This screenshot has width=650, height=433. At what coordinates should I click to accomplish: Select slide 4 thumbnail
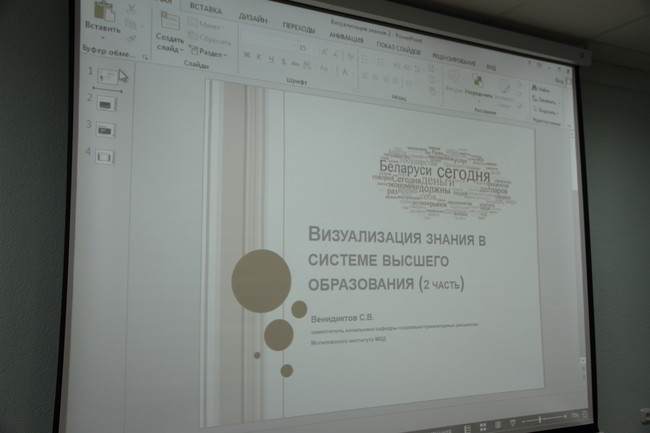pyautogui.click(x=104, y=157)
